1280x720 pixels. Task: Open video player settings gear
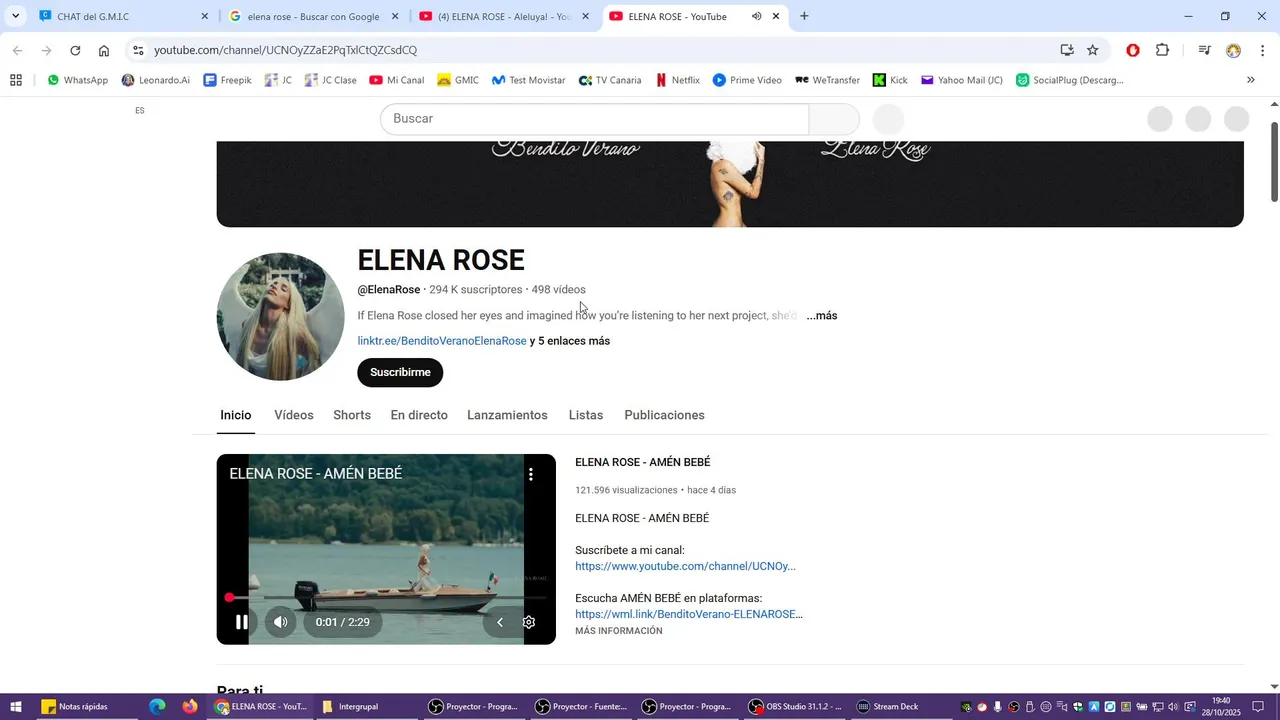[529, 622]
